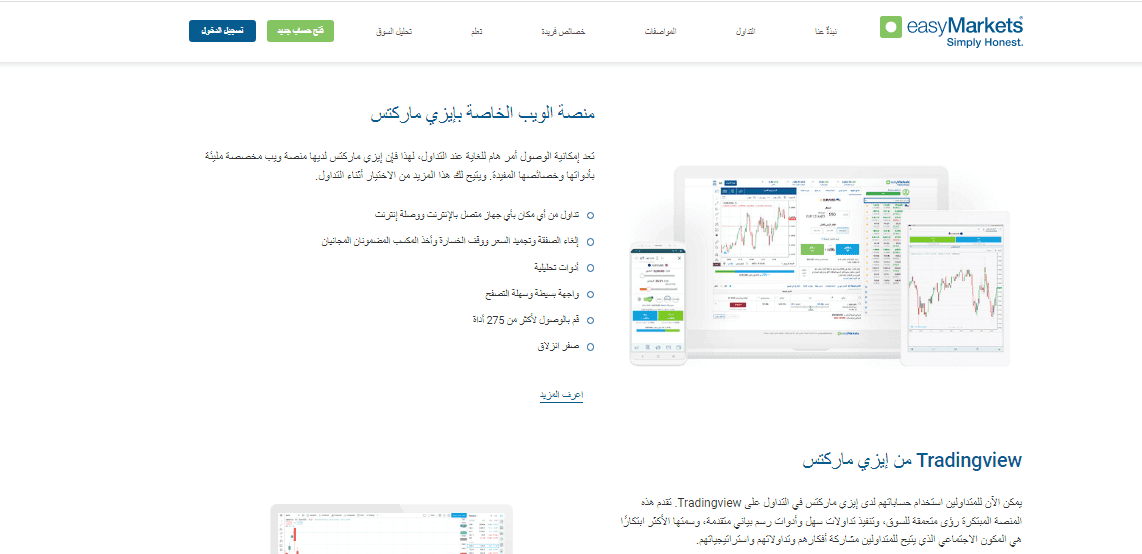Click bullet text أدوات تحليلية
1142x554 pixels.
[x=554, y=267]
